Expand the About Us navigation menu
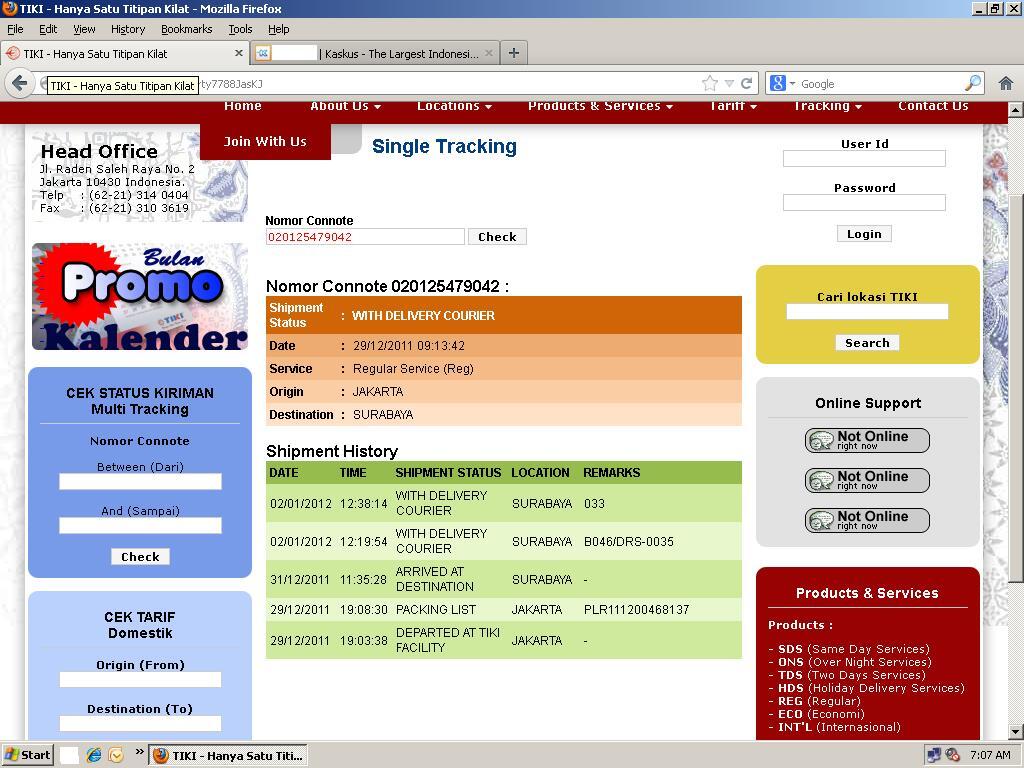 point(345,106)
